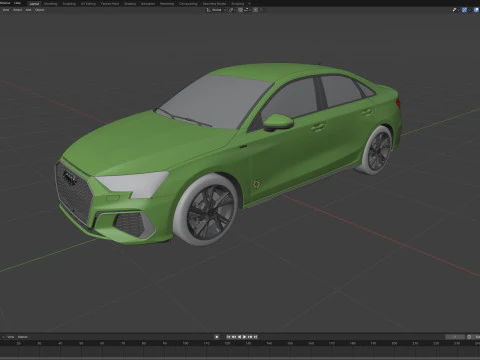Image resolution: width=480 pixels, height=360 pixels.
Task: Open the Texture Paint workspace tab
Action: (x=110, y=4)
